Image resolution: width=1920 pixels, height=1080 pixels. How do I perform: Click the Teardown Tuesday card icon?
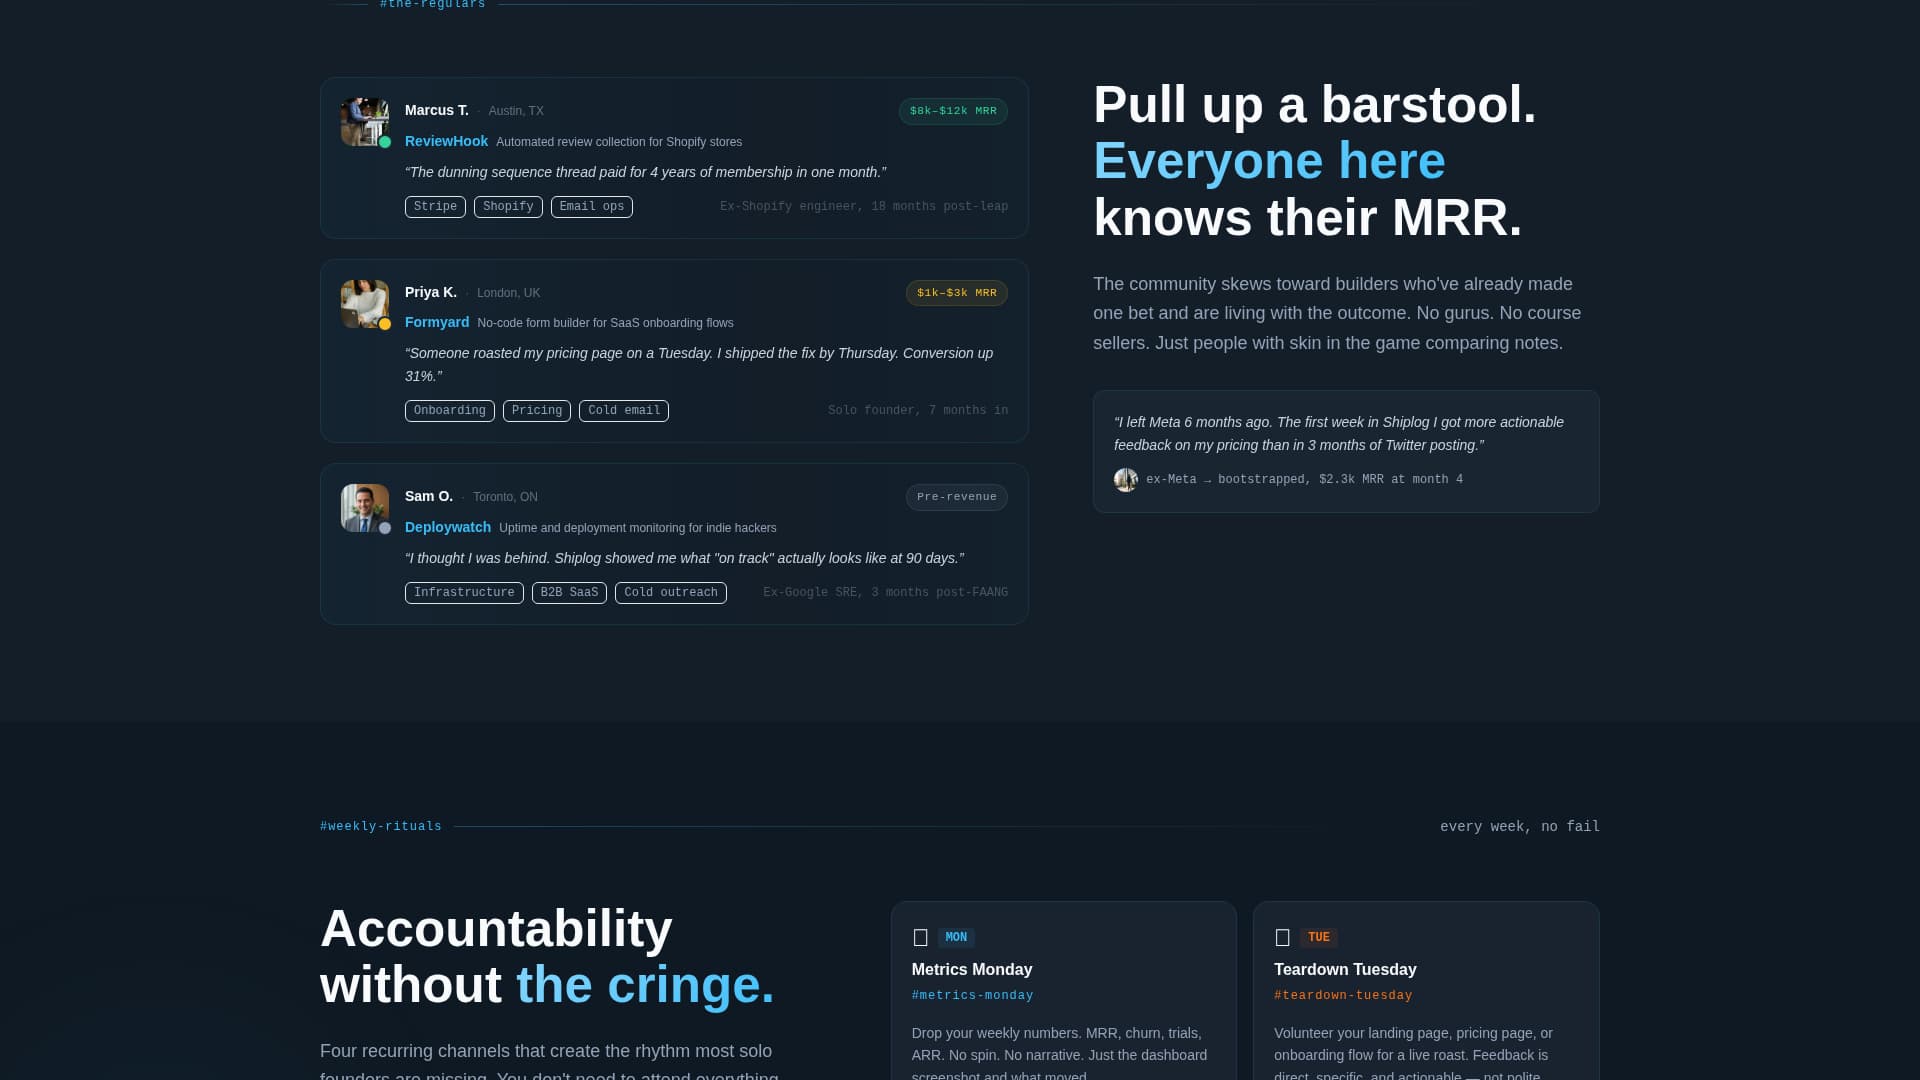(x=1283, y=938)
